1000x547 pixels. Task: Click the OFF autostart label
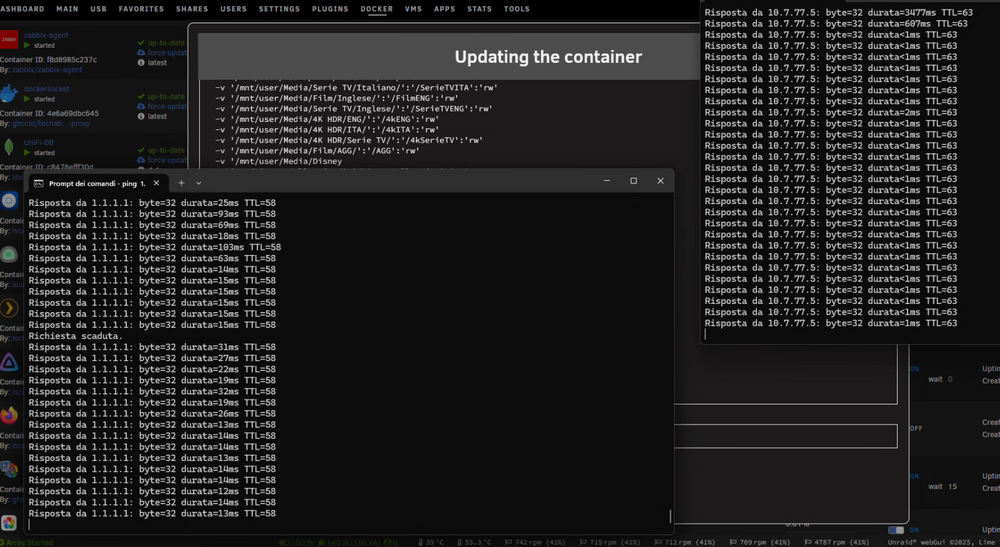click(x=916, y=428)
